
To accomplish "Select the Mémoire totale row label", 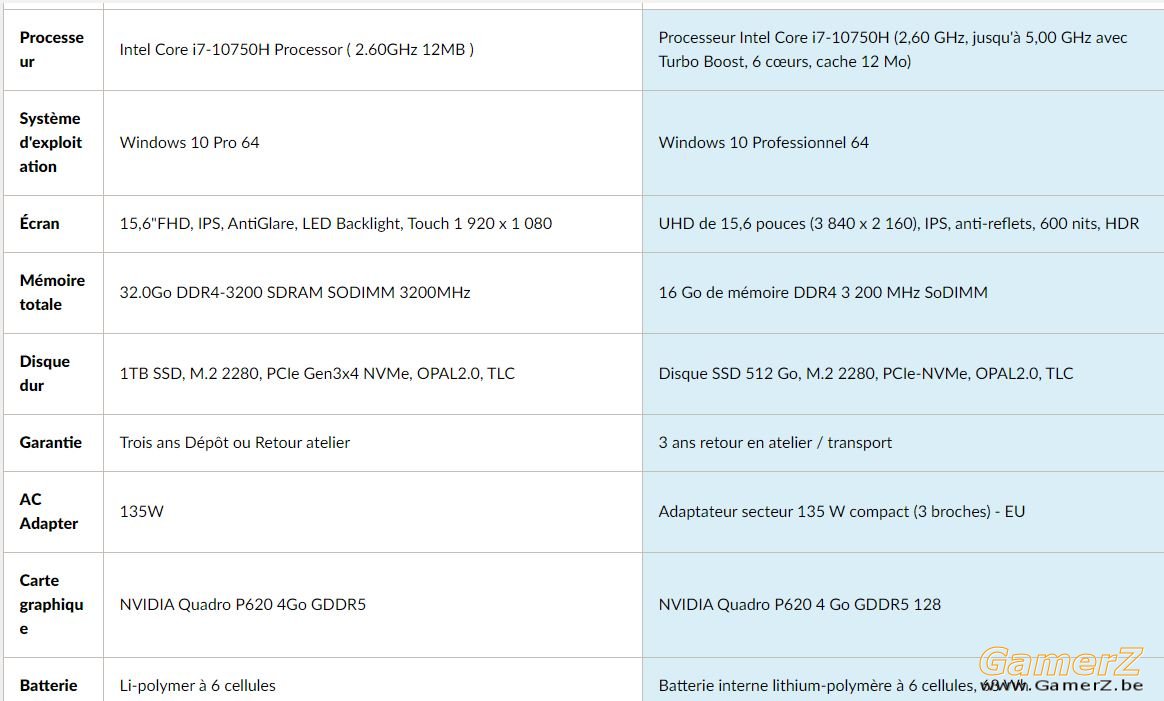I will point(52,293).
